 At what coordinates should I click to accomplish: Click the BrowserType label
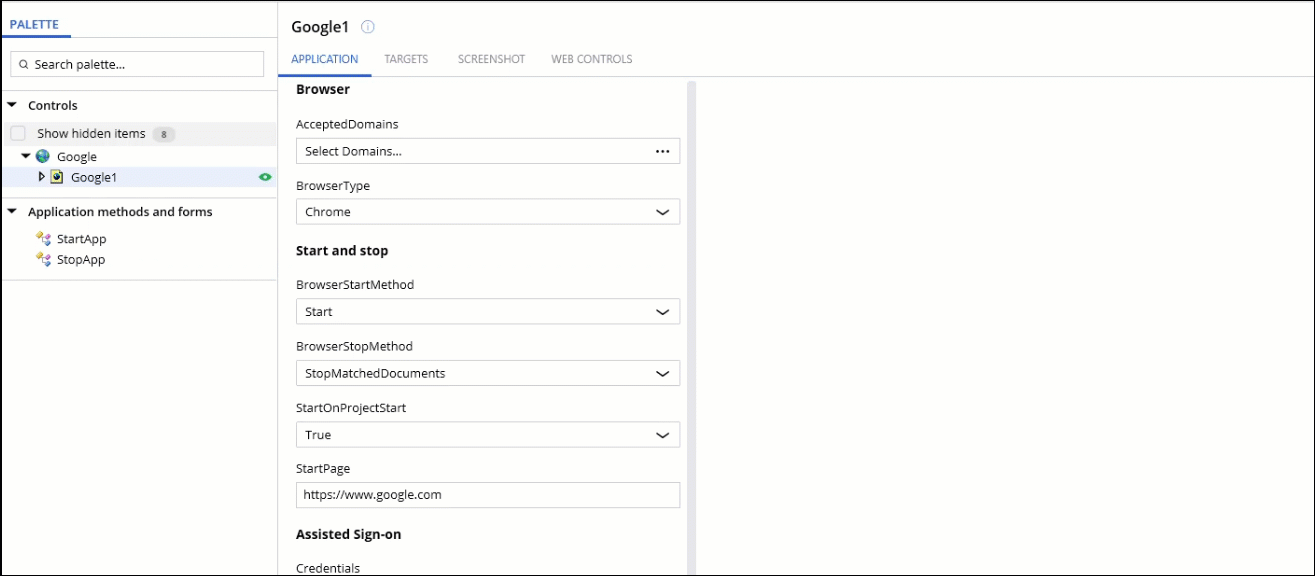coord(333,186)
